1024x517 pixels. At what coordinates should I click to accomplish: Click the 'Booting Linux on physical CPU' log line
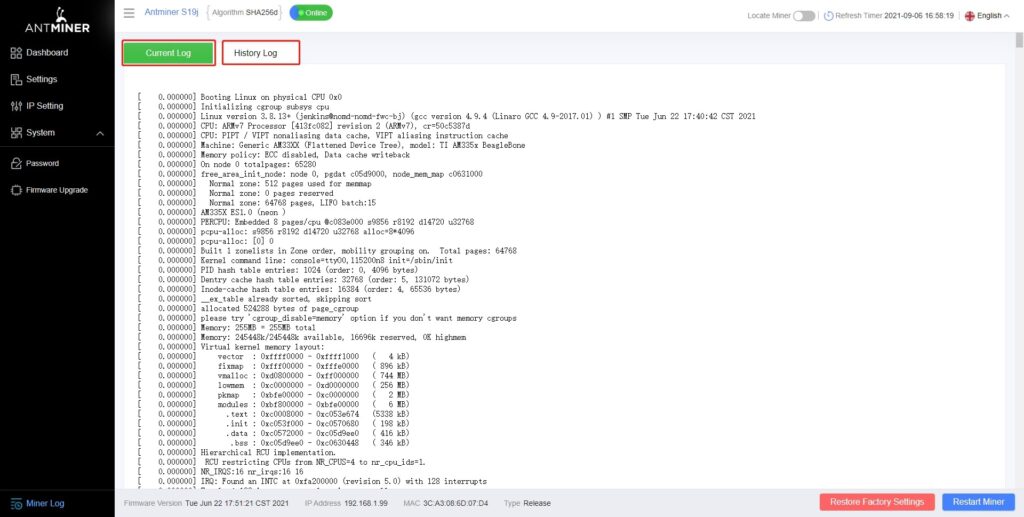tap(240, 97)
